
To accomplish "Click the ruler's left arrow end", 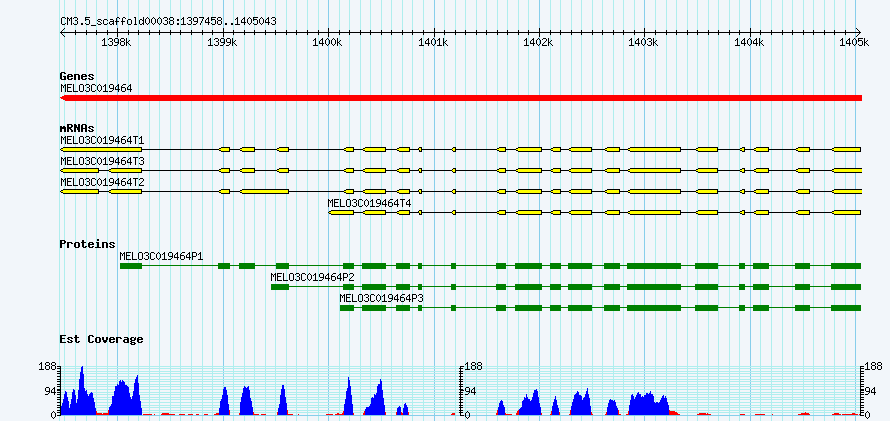I will coord(62,32).
